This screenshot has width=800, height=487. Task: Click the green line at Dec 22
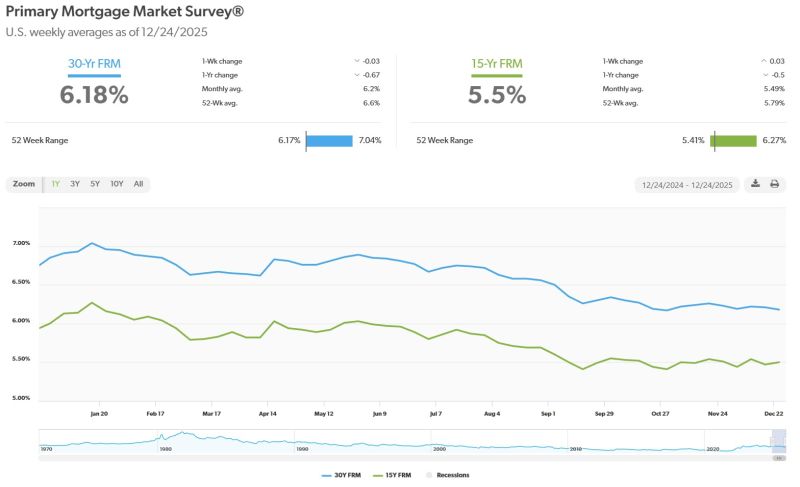tap(778, 362)
